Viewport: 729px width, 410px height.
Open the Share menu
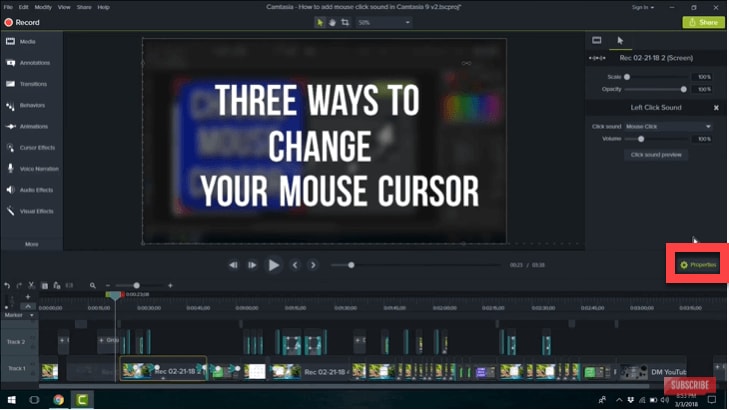coord(84,7)
